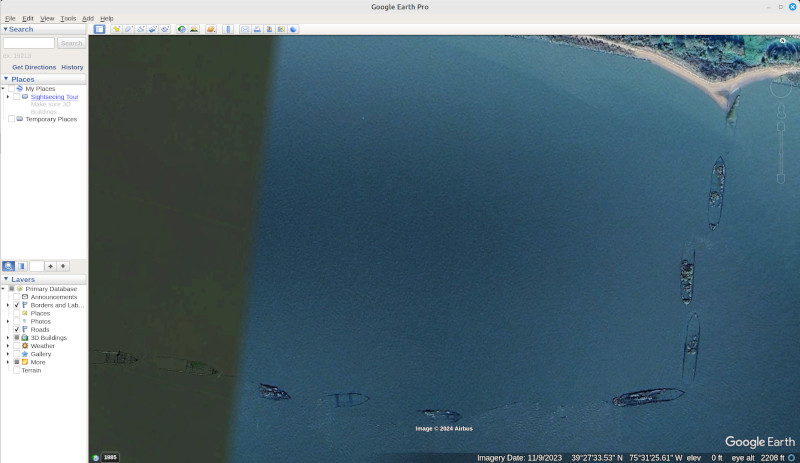Click the Email envelope icon
Viewport: 800px width, 463px height.
click(244, 29)
